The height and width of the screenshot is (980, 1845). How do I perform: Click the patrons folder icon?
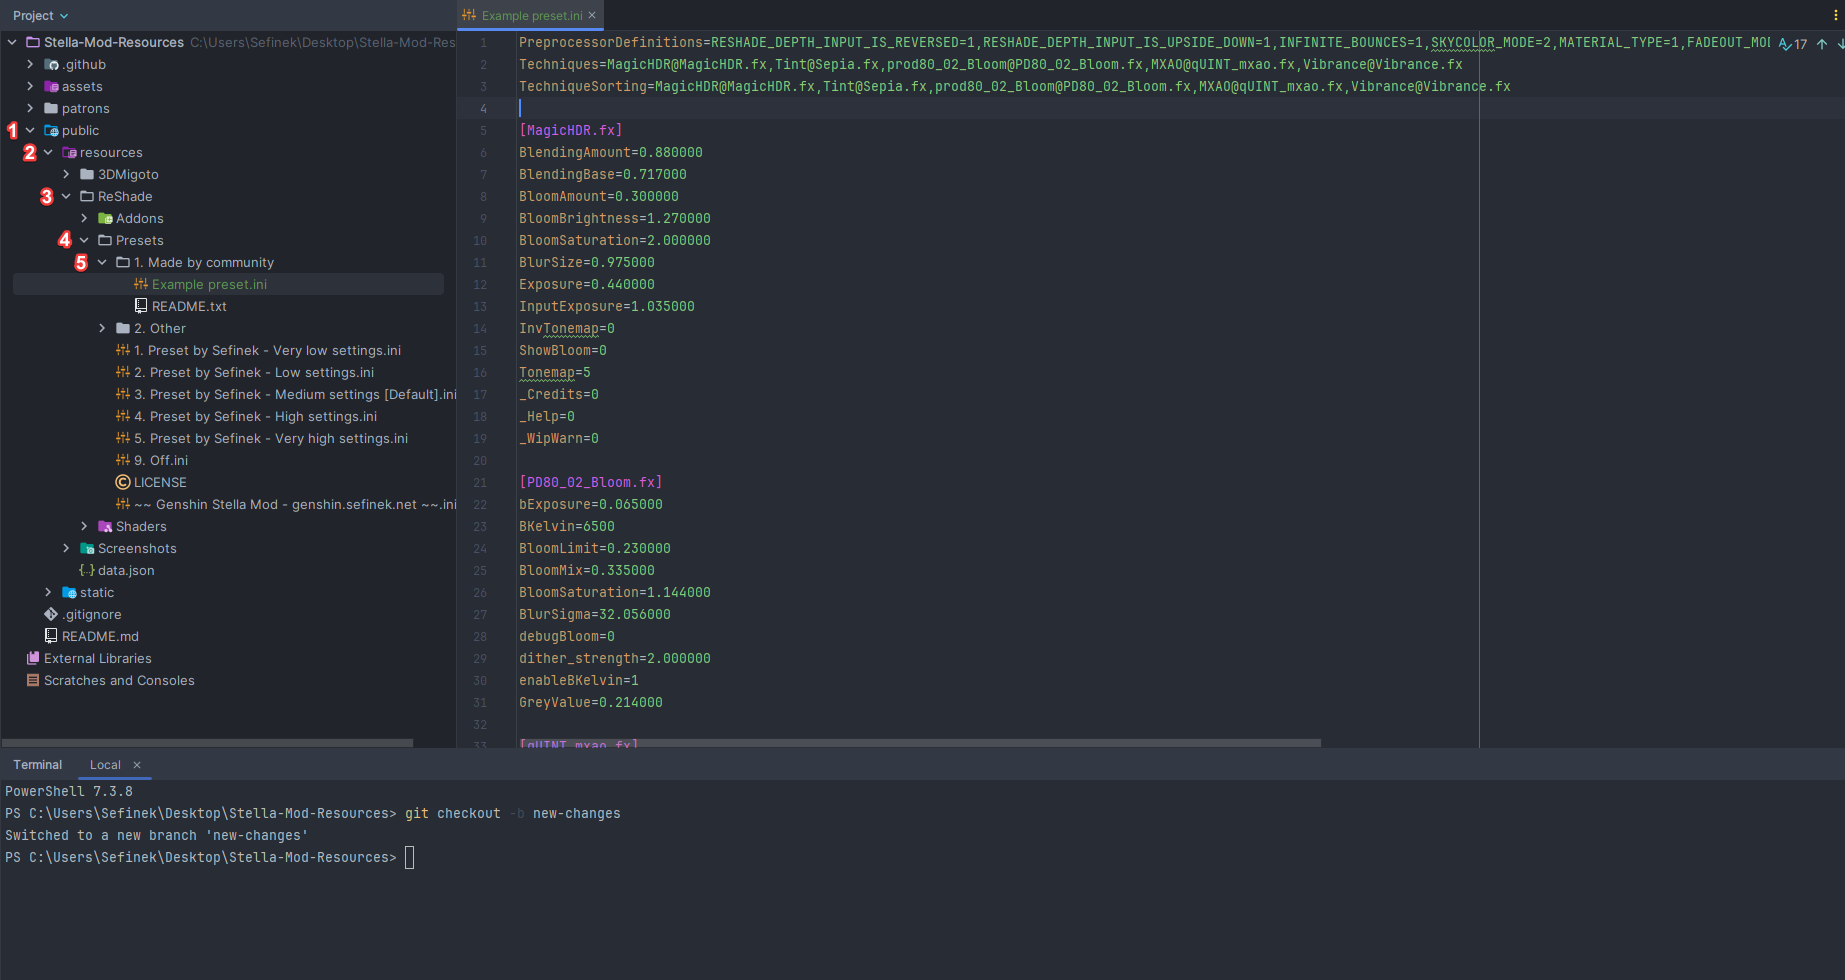[51, 108]
